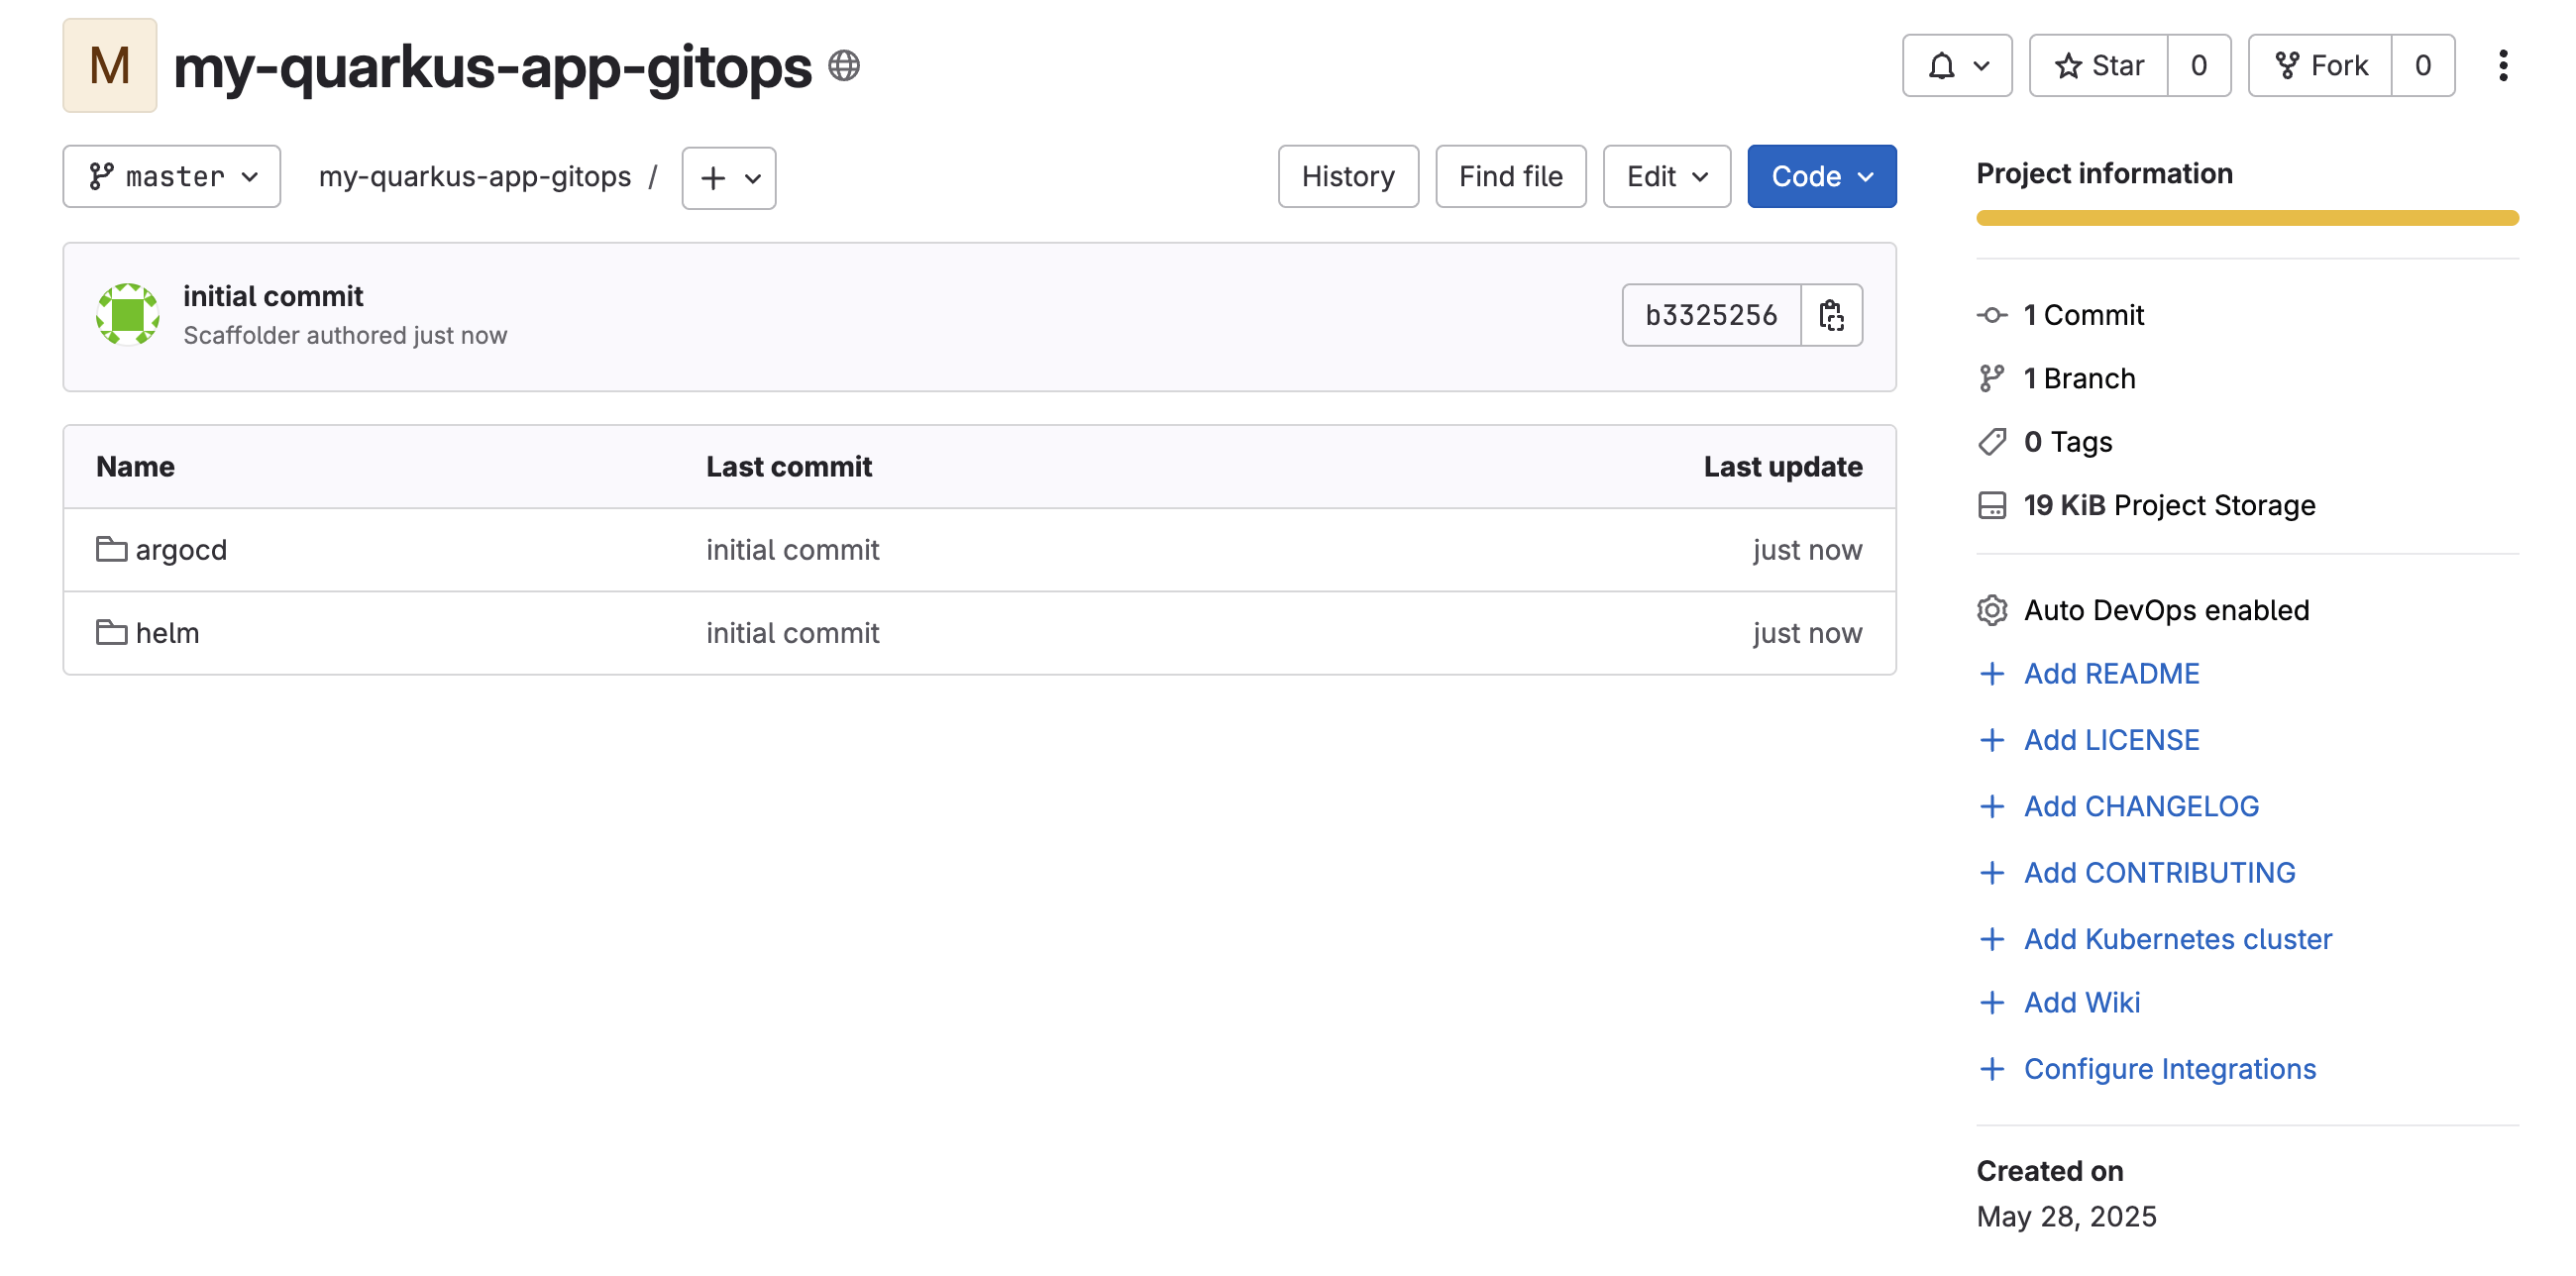Image resolution: width=2576 pixels, height=1276 pixels.
Task: Open the commit History
Action: (1347, 177)
